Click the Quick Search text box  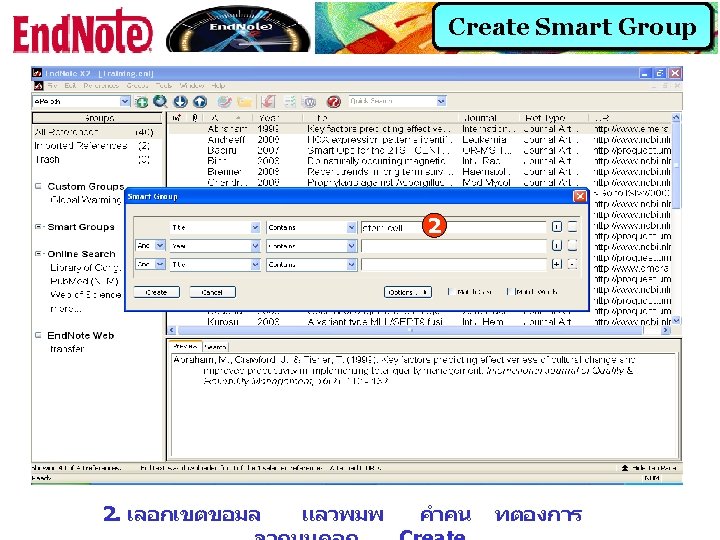pyautogui.click(x=393, y=101)
